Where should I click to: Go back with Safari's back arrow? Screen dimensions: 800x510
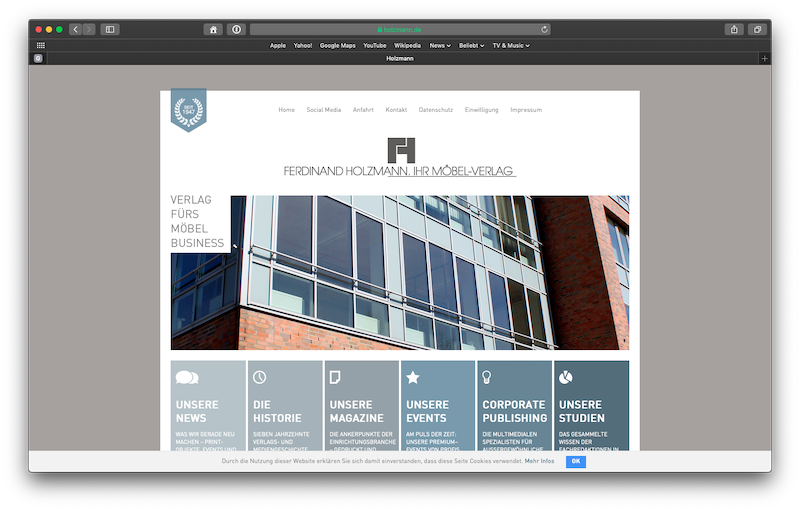(76, 30)
